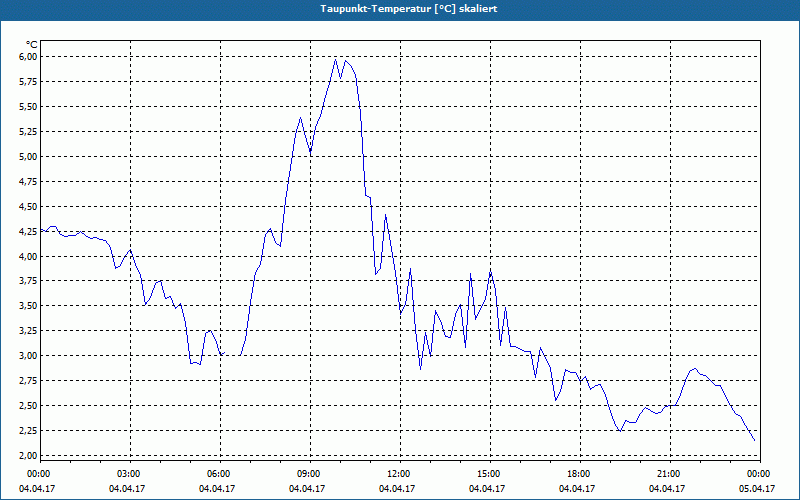
Task: Click the 5,50 y-axis value
Action: click(29, 107)
